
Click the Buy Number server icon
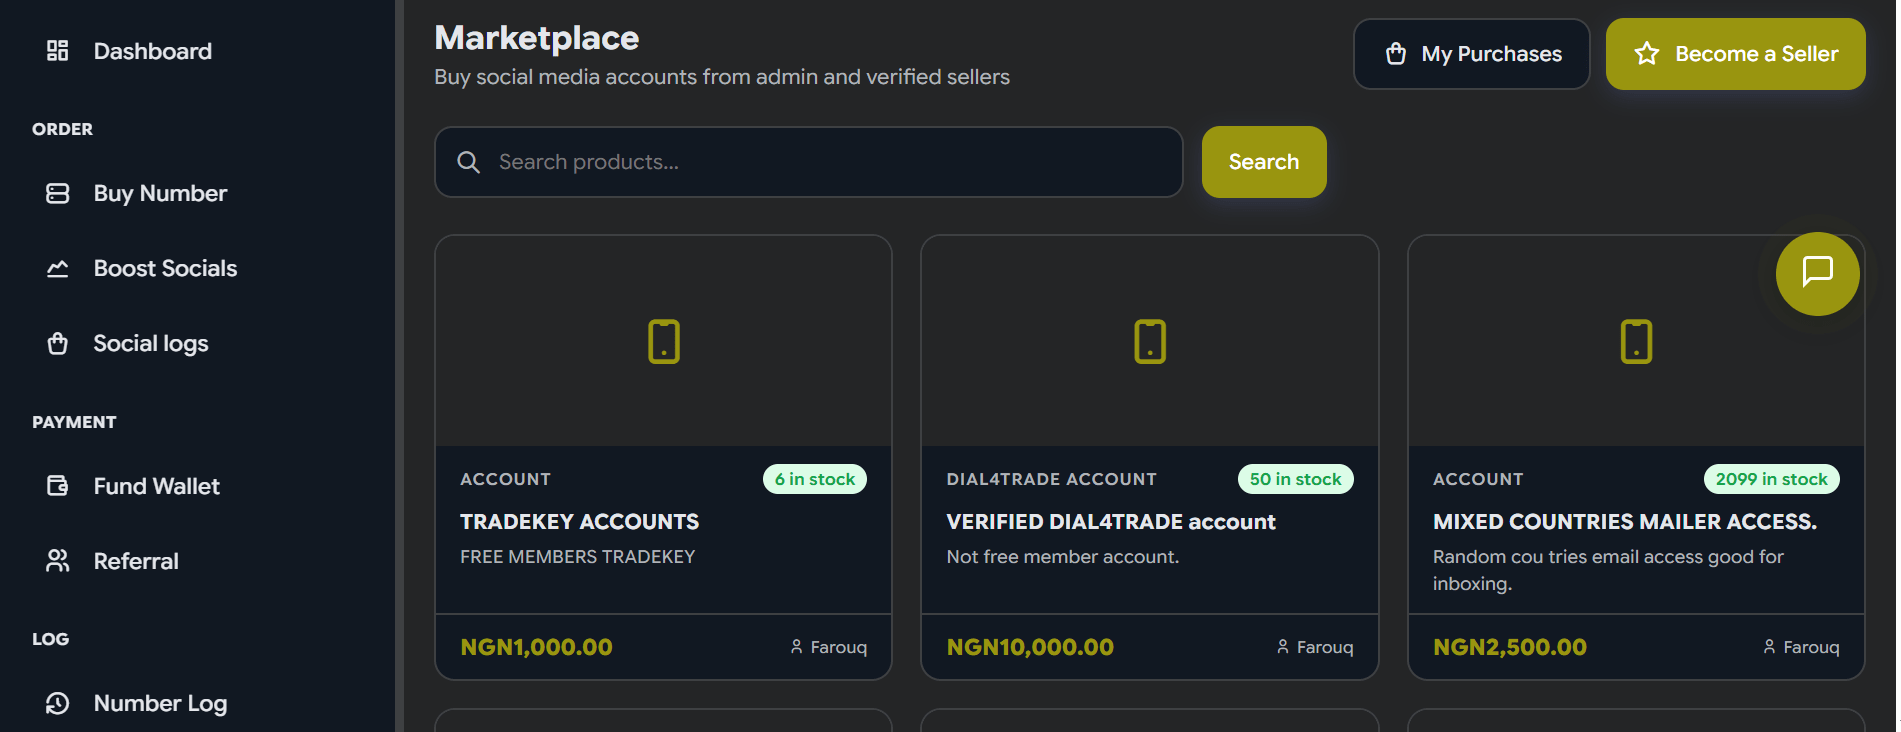coord(58,193)
